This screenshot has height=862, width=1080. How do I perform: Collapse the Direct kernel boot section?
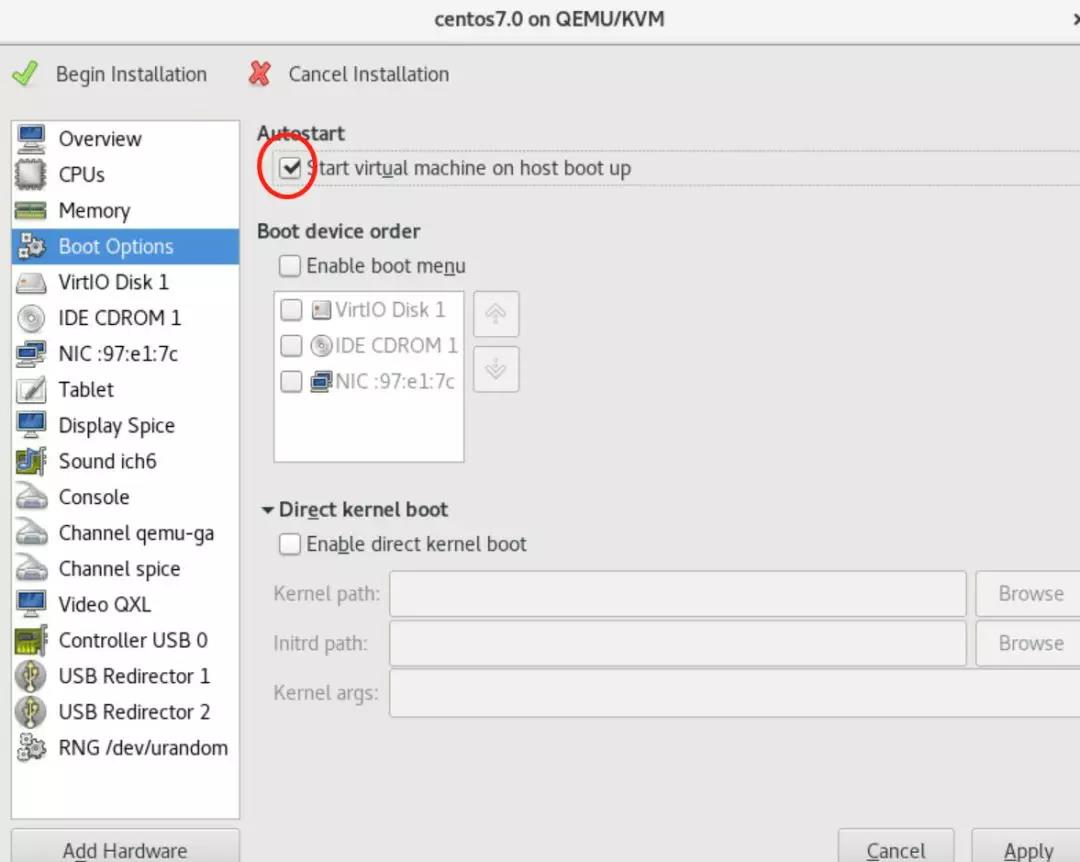click(x=267, y=510)
